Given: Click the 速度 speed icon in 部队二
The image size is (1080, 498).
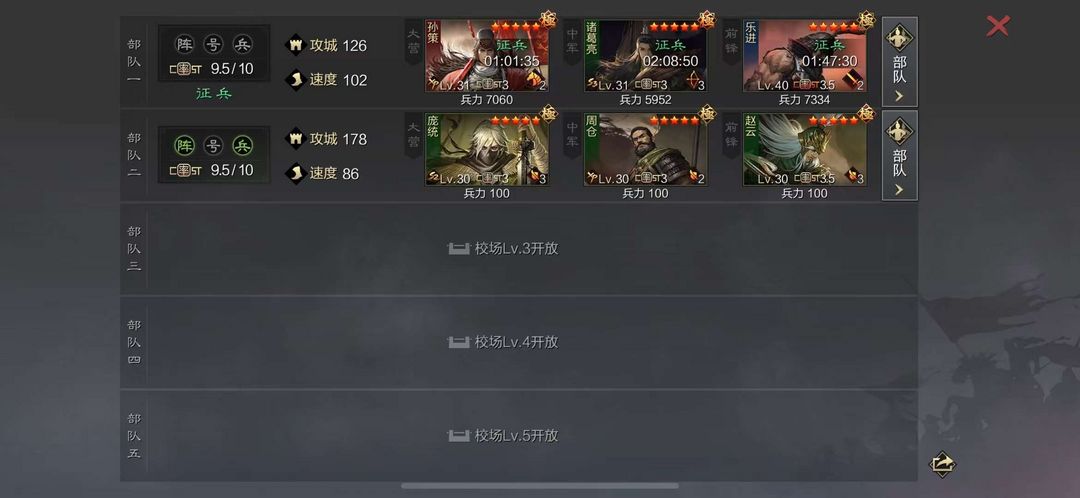Looking at the screenshot, I should click(295, 173).
